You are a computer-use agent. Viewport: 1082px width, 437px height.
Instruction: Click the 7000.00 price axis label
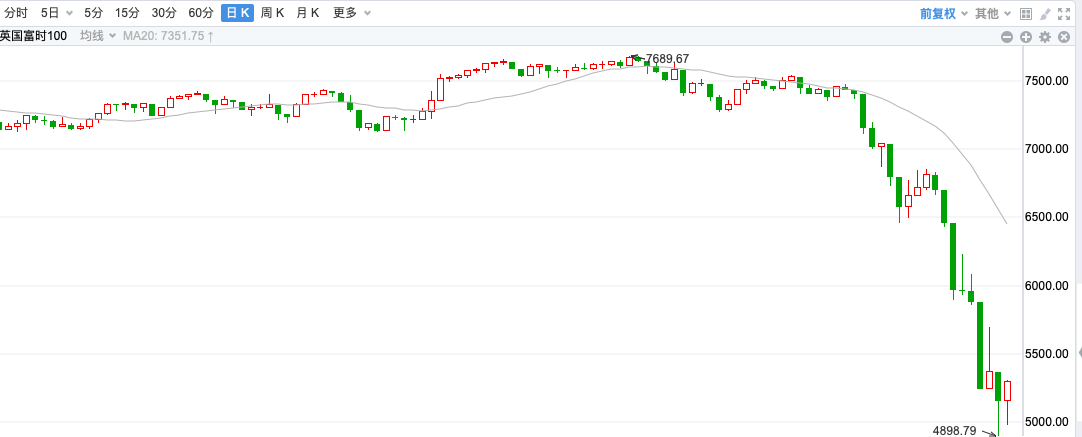click(x=1046, y=149)
